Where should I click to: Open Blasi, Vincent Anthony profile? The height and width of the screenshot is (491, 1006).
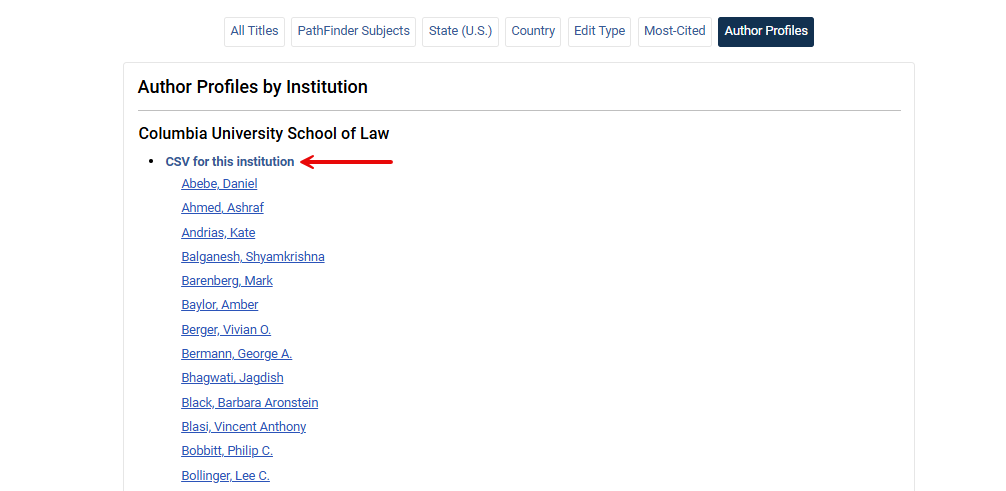coord(244,427)
